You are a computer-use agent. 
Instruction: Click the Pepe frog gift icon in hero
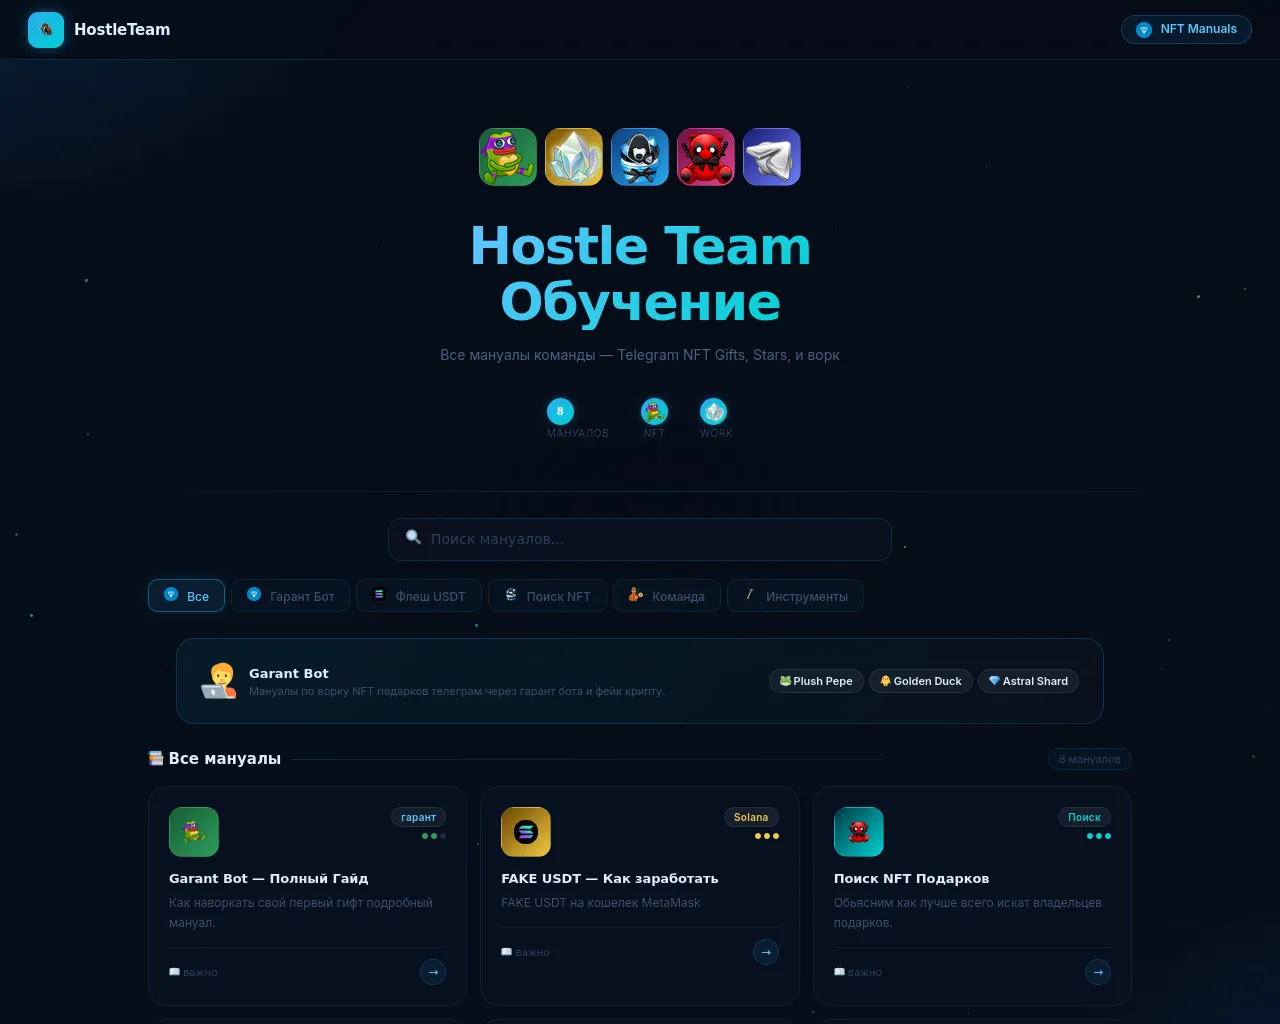tap(508, 157)
